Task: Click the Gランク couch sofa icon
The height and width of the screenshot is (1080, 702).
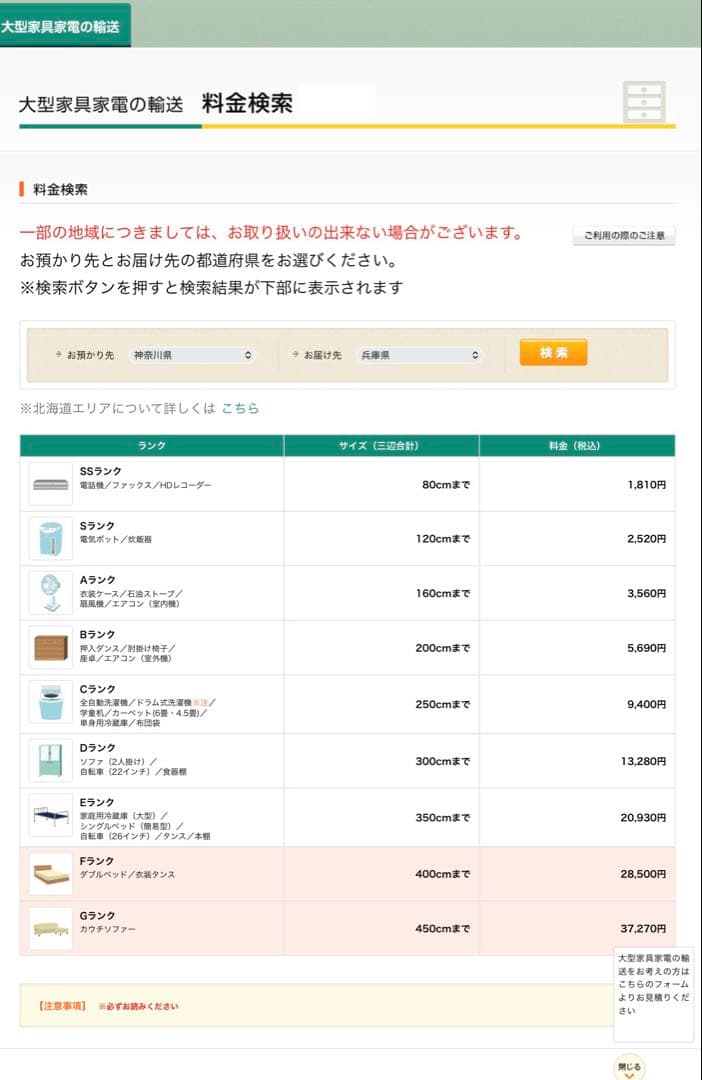Action: click(x=50, y=928)
